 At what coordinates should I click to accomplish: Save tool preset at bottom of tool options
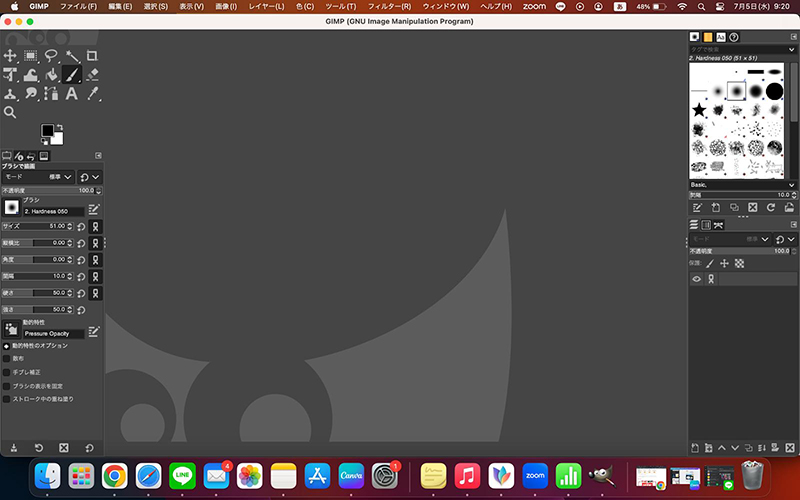click(x=14, y=447)
